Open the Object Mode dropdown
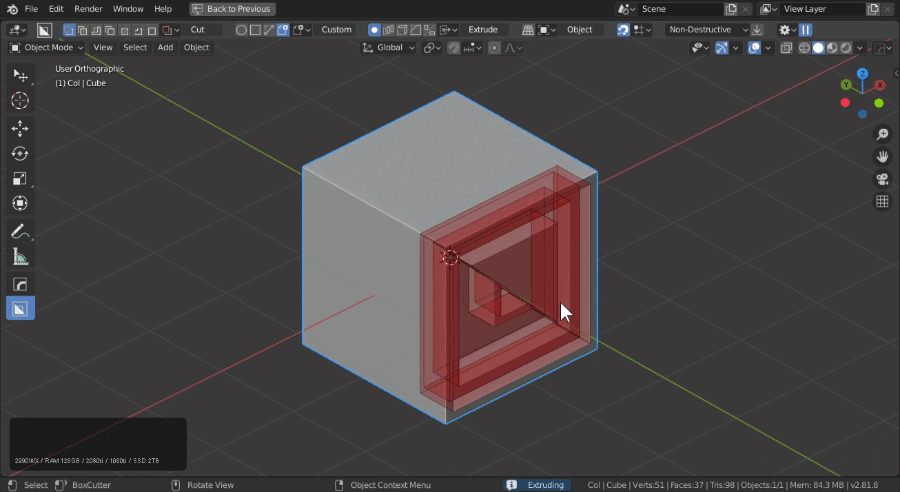The image size is (900, 492). (x=46, y=48)
